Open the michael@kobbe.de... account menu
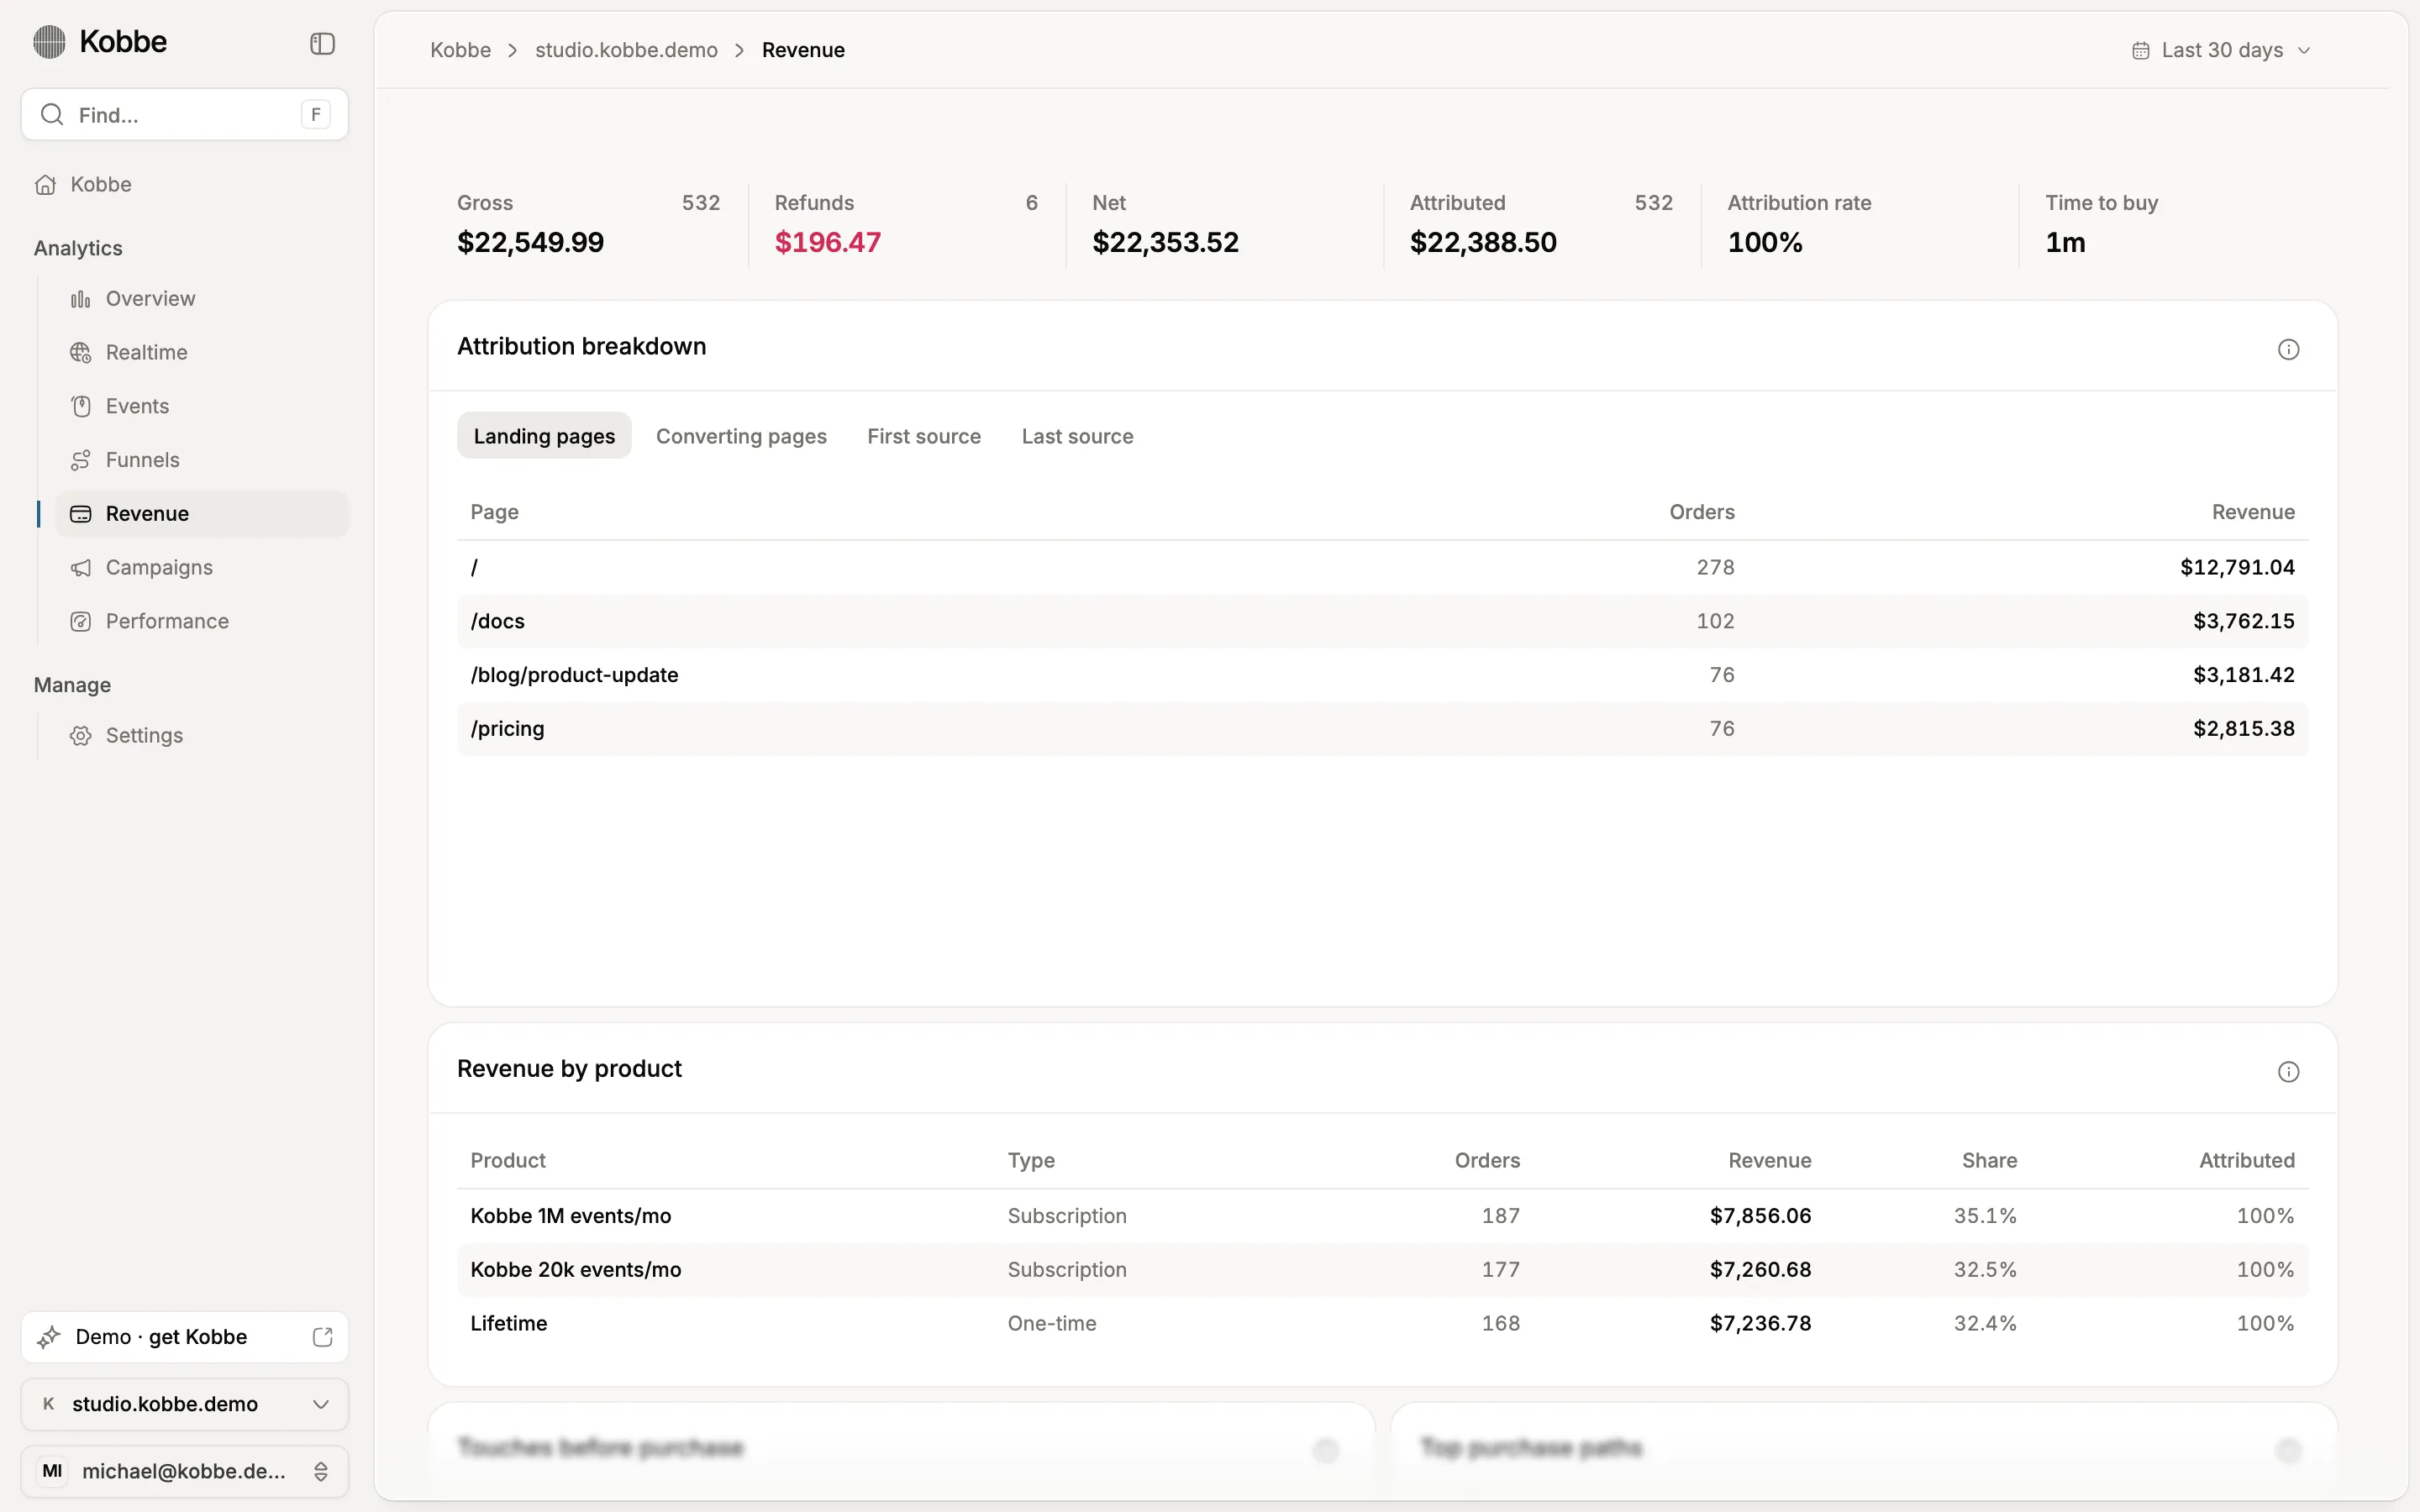This screenshot has height=1512, width=2420. 185,1471
